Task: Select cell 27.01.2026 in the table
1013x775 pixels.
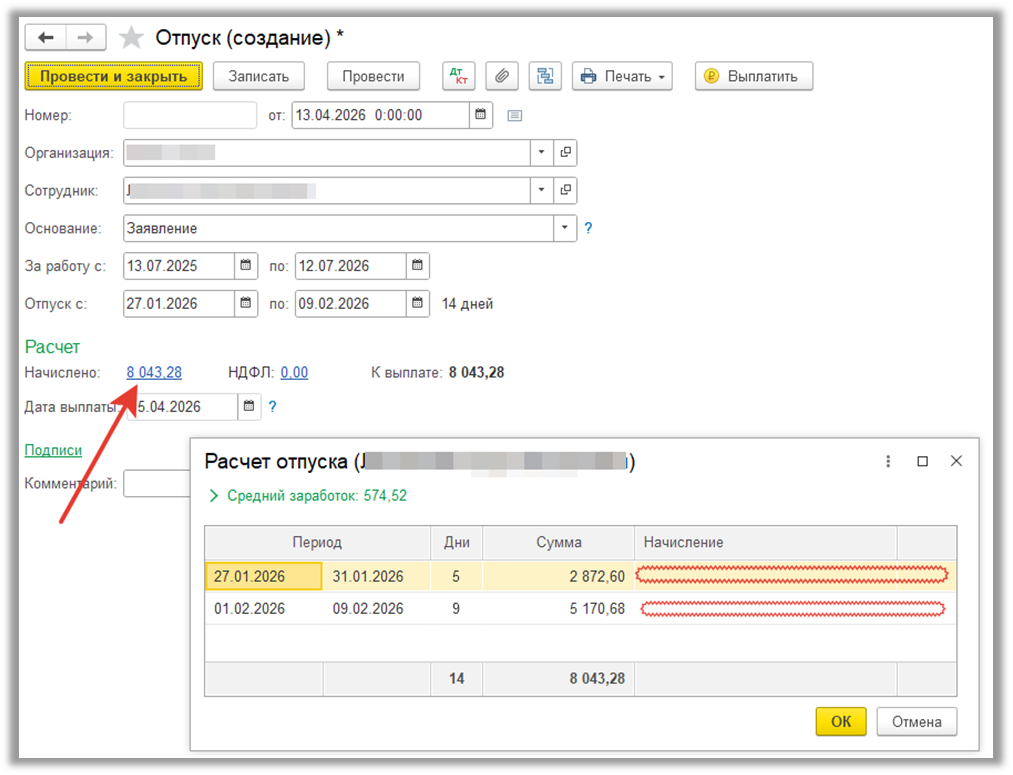Action: tap(264, 576)
